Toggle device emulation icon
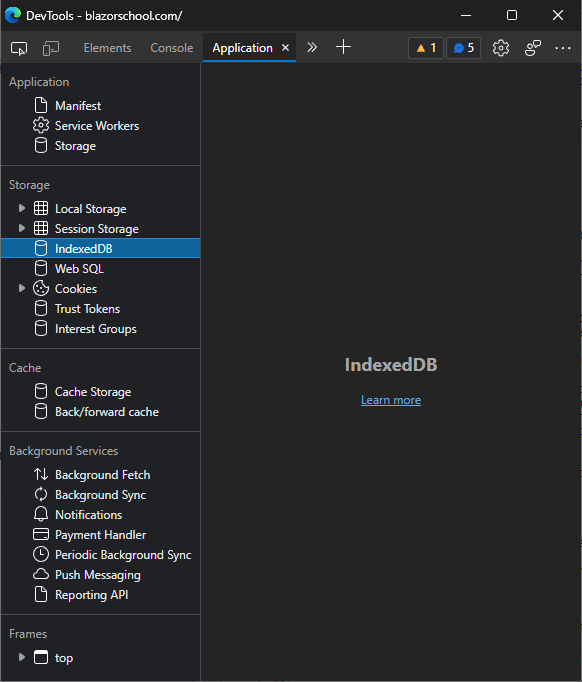 [51, 48]
